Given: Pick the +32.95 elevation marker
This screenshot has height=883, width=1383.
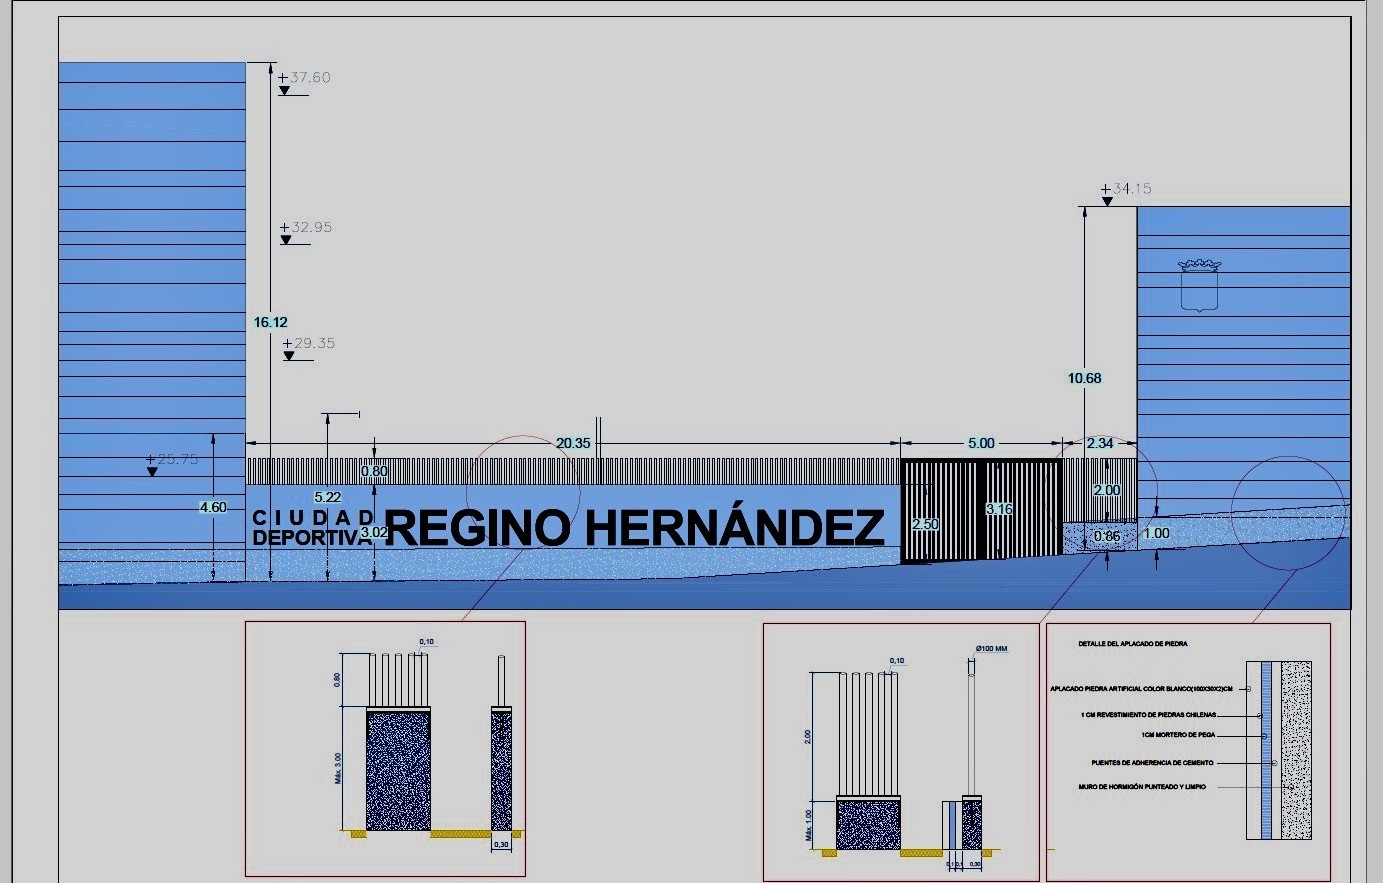Looking at the screenshot, I should click(306, 228).
